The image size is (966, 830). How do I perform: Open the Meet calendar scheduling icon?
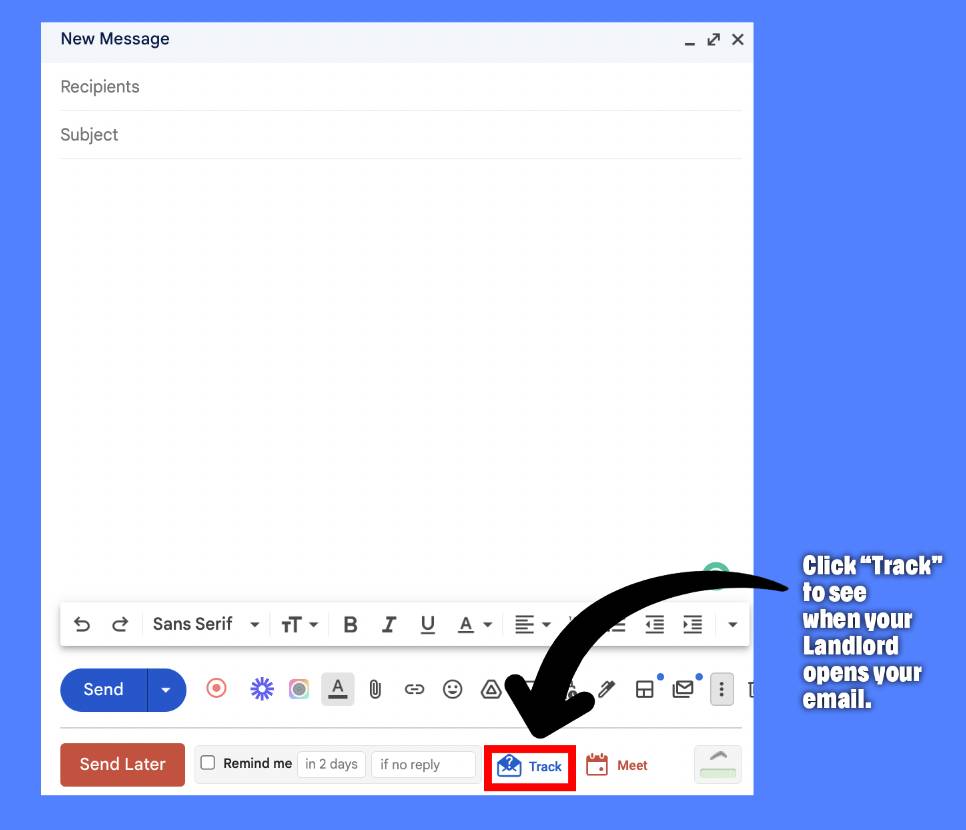click(617, 766)
